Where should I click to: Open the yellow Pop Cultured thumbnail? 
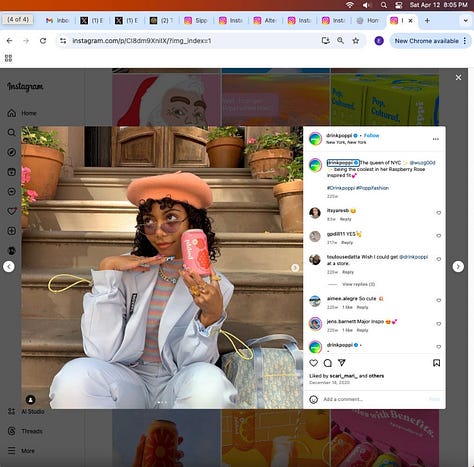[x=385, y=99]
